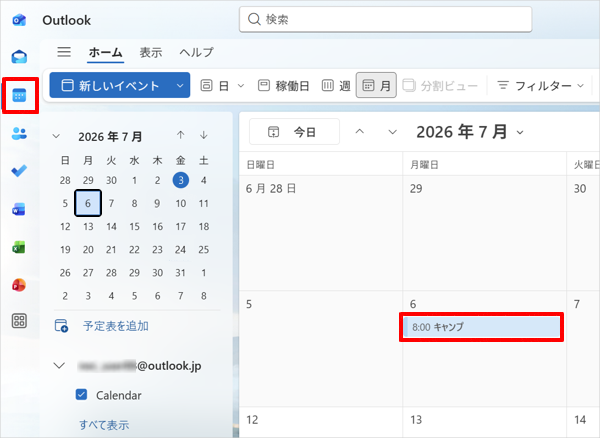The height and width of the screenshot is (438, 600).
Task: Click the day 13 cell in month grid
Action: [484, 422]
